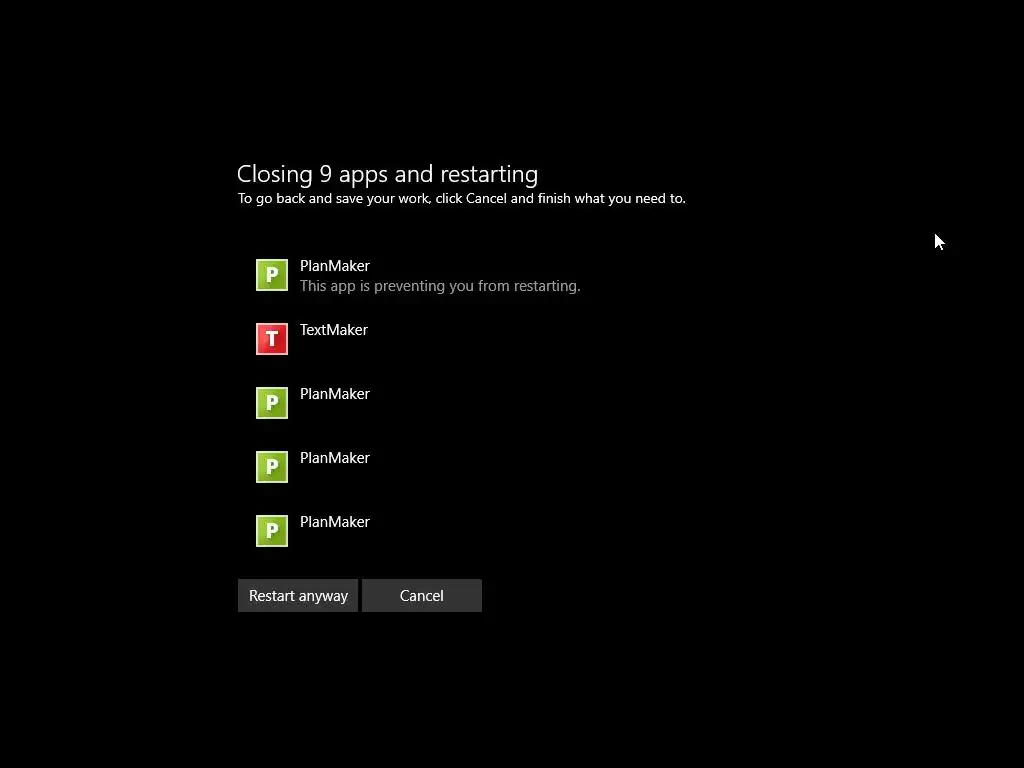1024x768 pixels.
Task: Click the Restart anyway button
Action: click(298, 596)
